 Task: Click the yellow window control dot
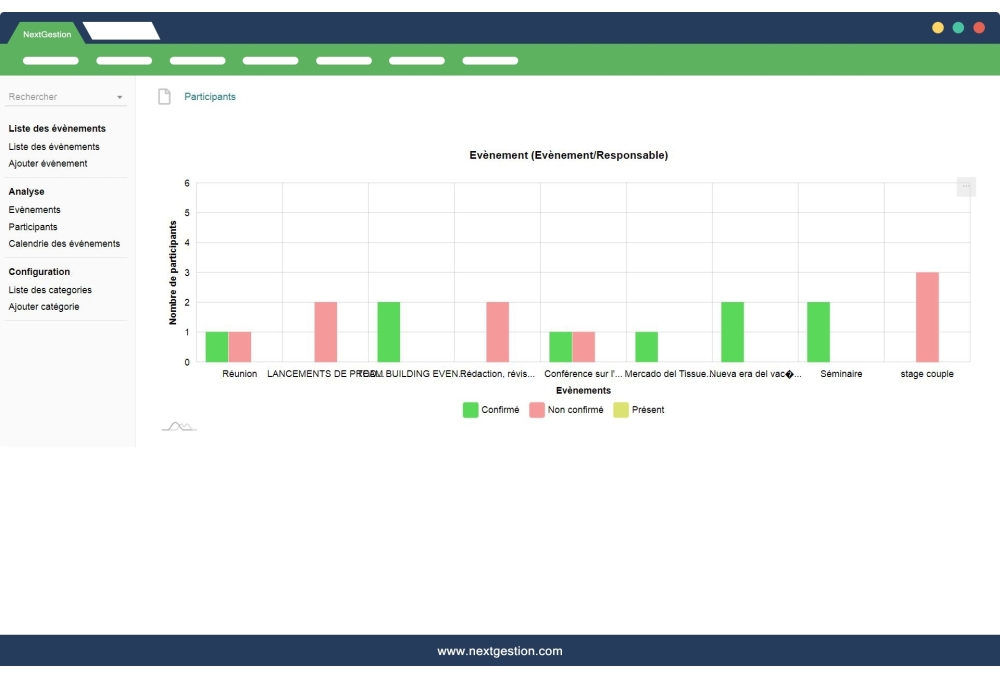point(938,28)
